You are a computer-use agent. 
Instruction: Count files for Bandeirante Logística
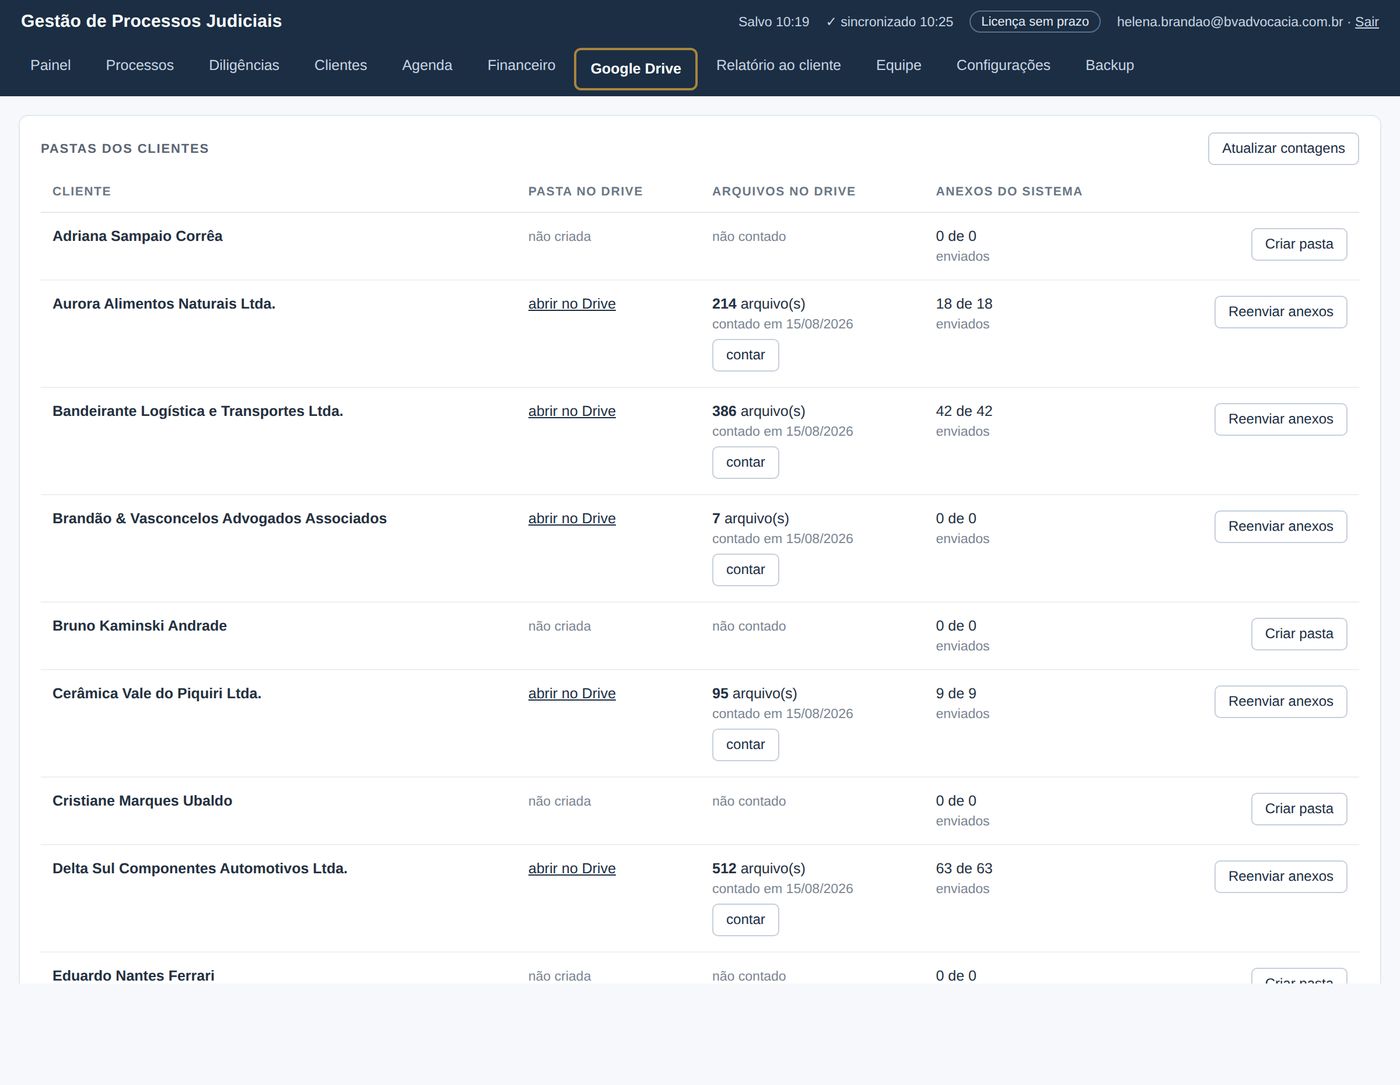point(745,462)
